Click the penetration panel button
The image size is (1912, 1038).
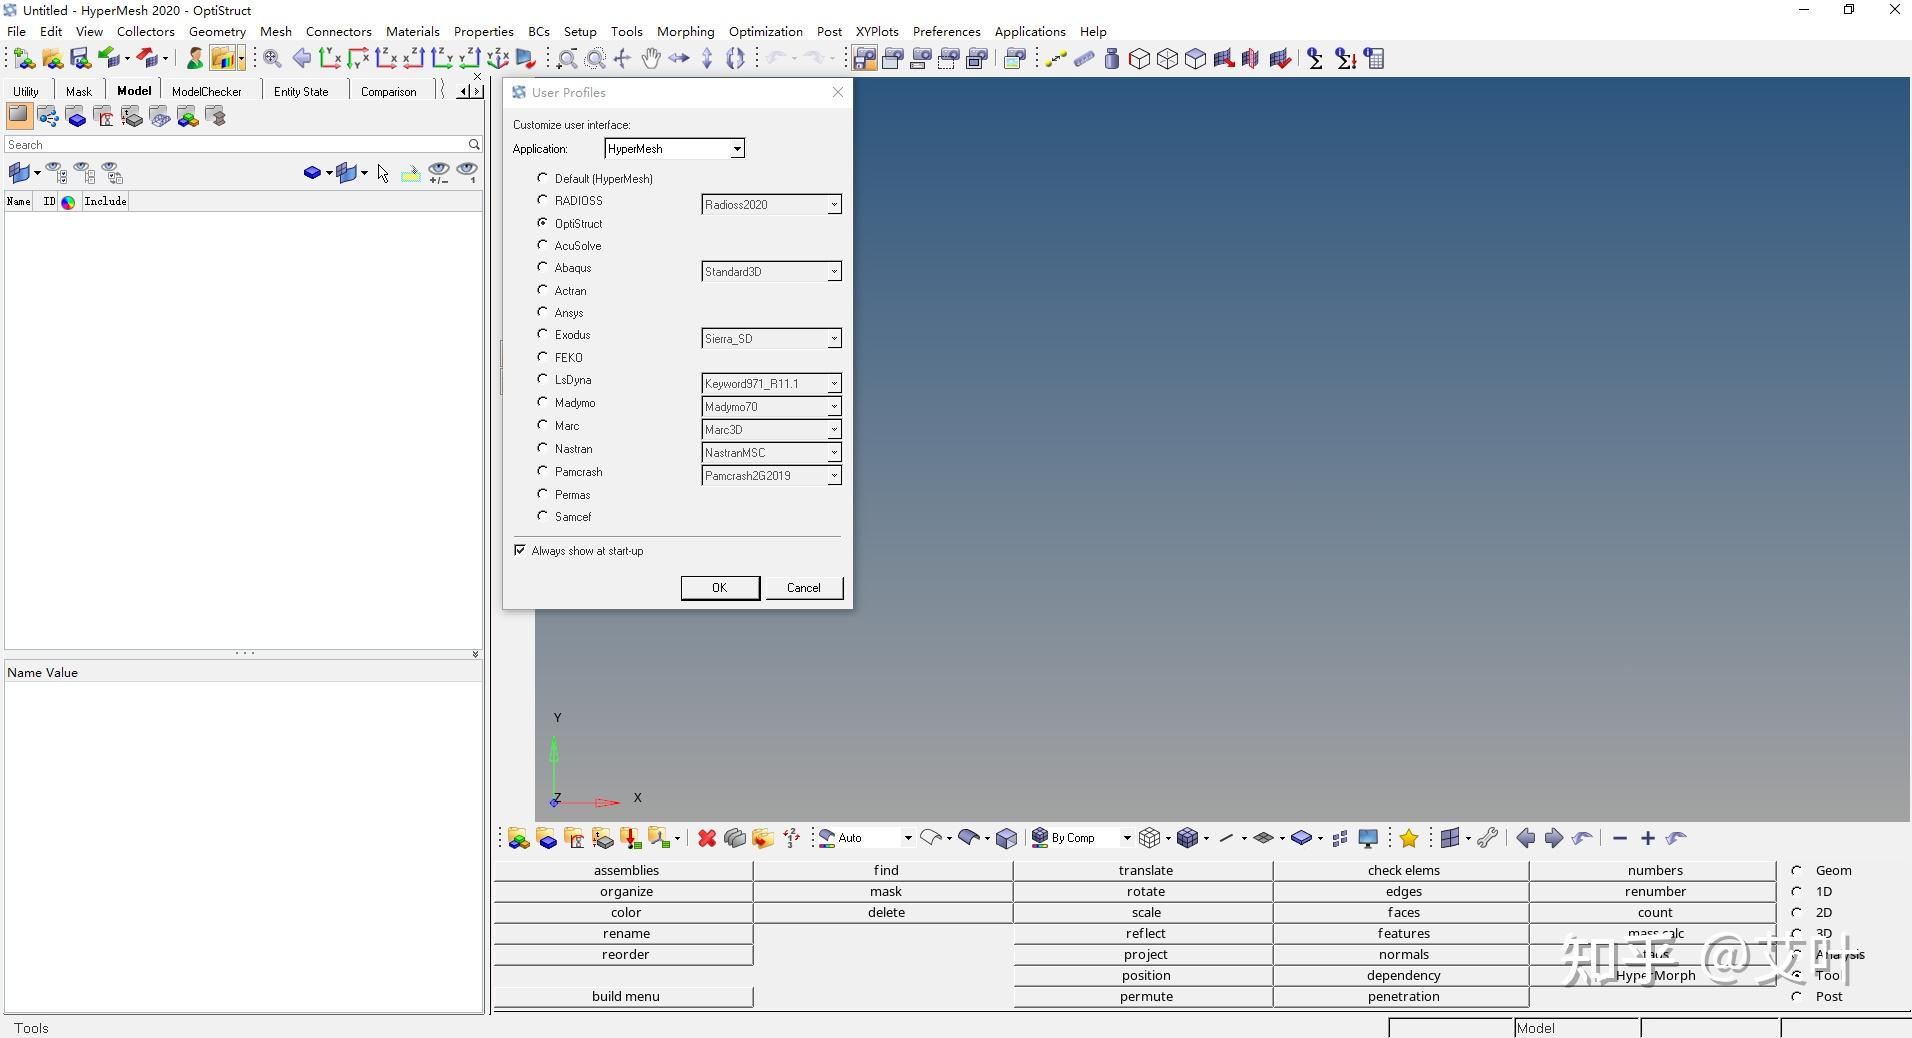point(1403,996)
